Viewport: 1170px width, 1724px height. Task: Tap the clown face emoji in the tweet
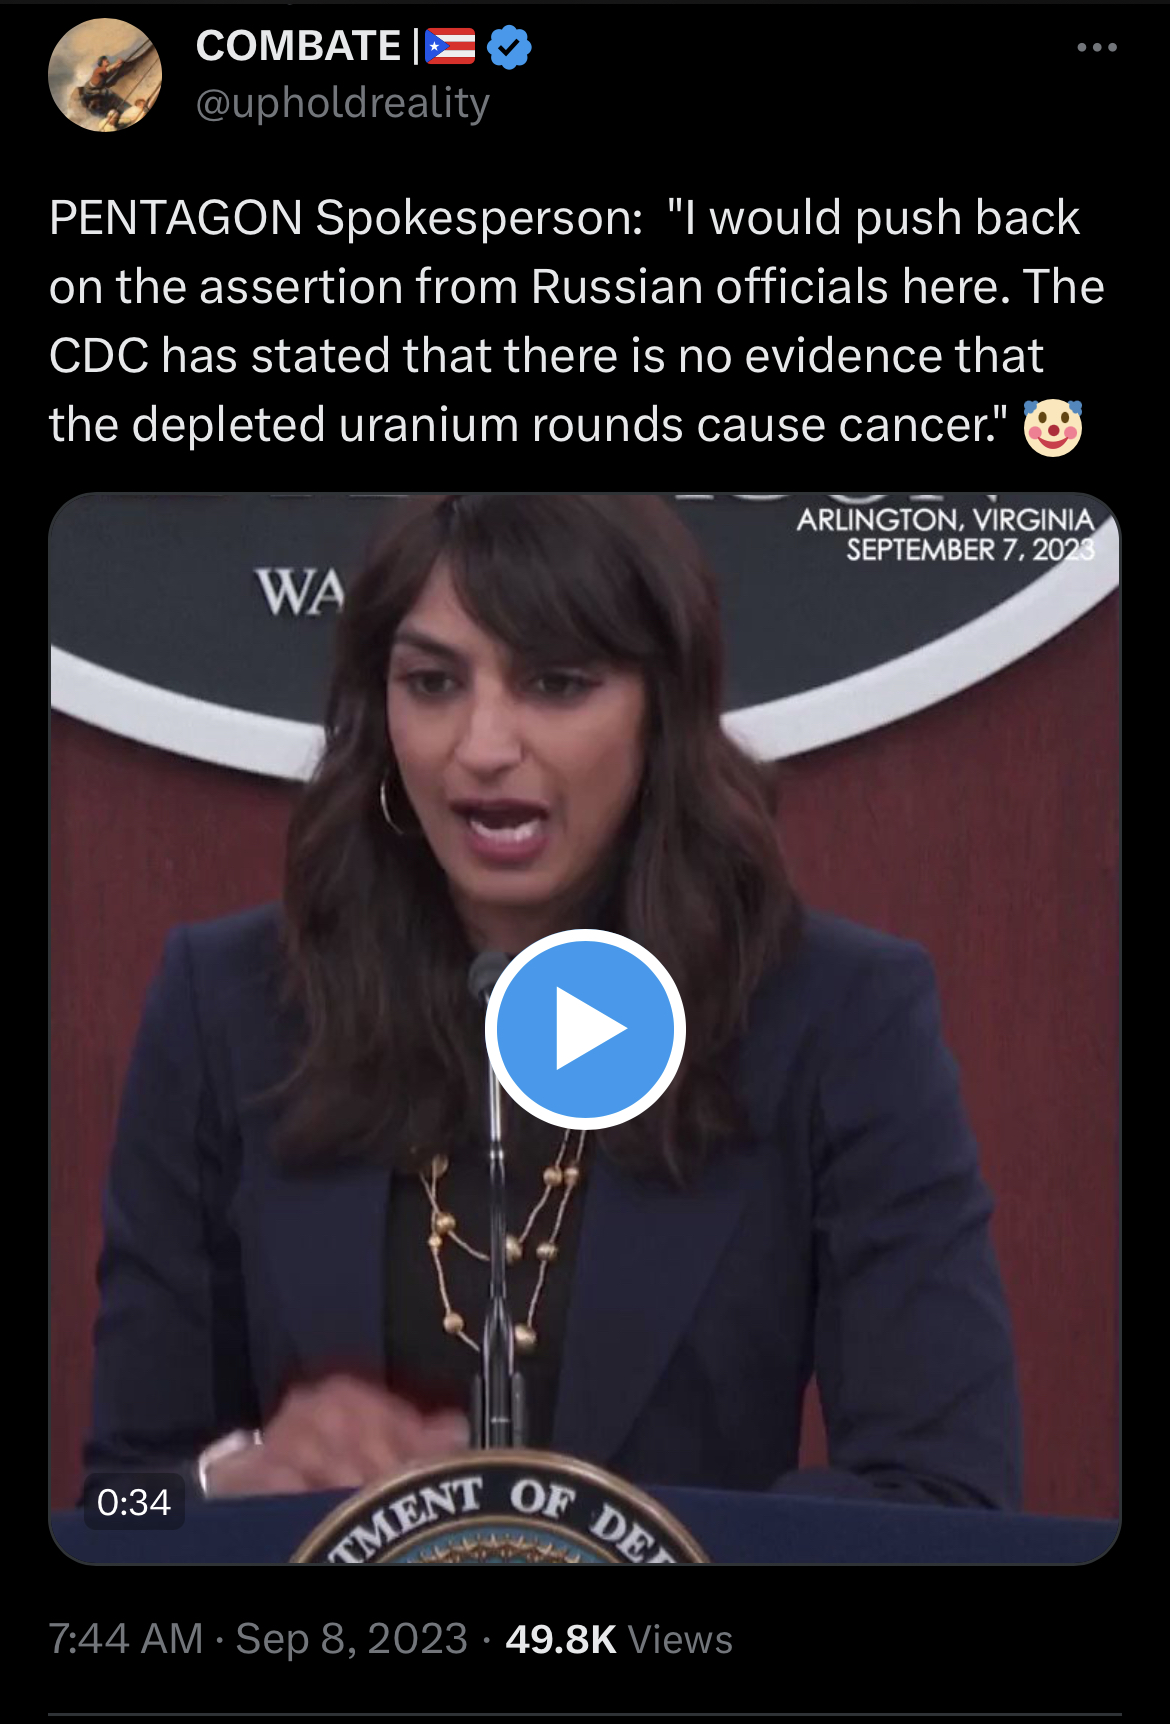[x=1052, y=427]
